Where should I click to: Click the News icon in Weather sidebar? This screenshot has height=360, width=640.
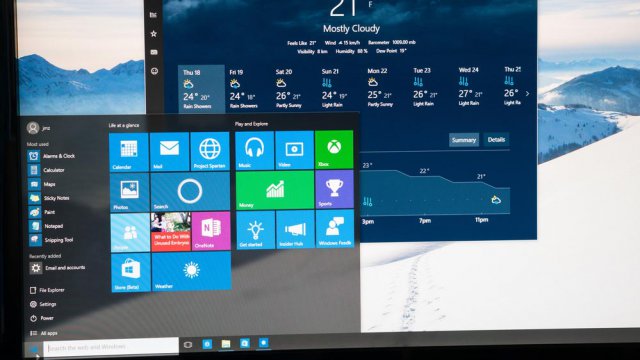point(154,52)
